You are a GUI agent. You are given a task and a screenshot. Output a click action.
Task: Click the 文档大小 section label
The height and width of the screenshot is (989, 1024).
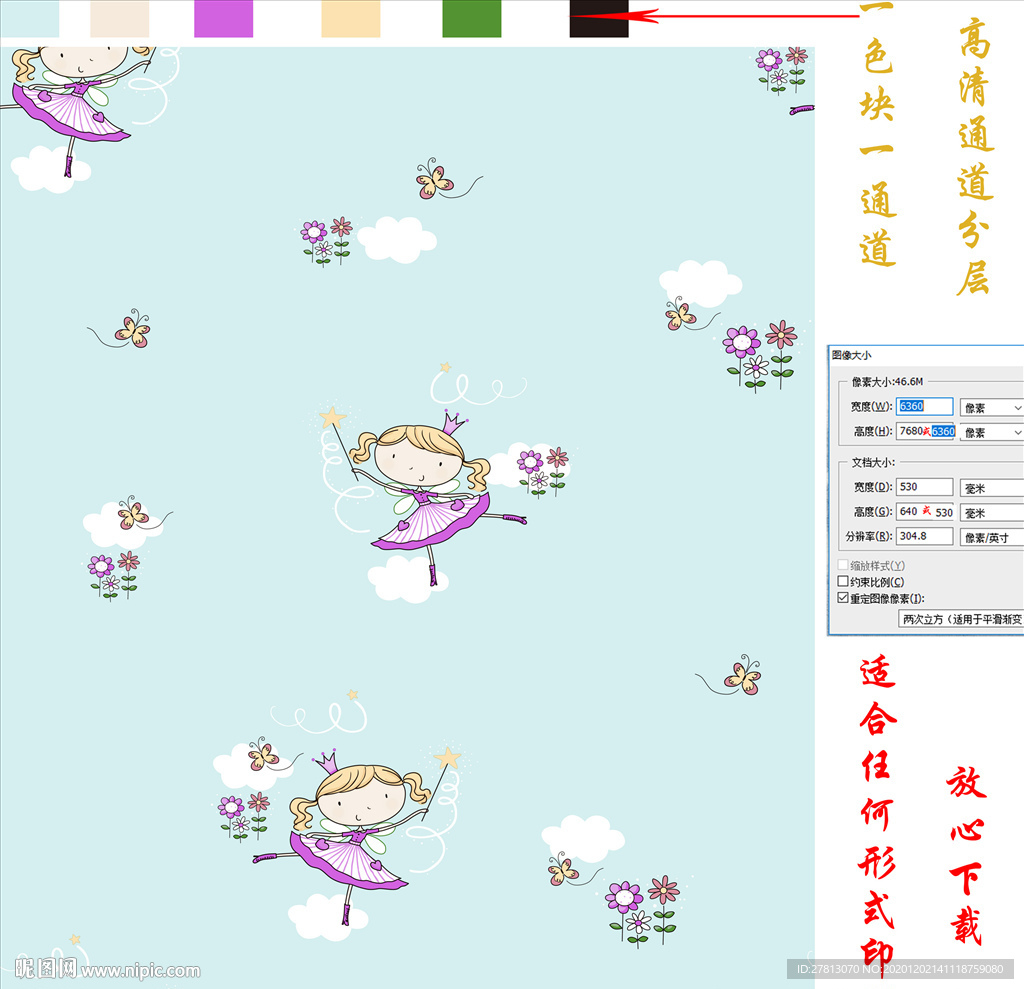click(x=873, y=462)
